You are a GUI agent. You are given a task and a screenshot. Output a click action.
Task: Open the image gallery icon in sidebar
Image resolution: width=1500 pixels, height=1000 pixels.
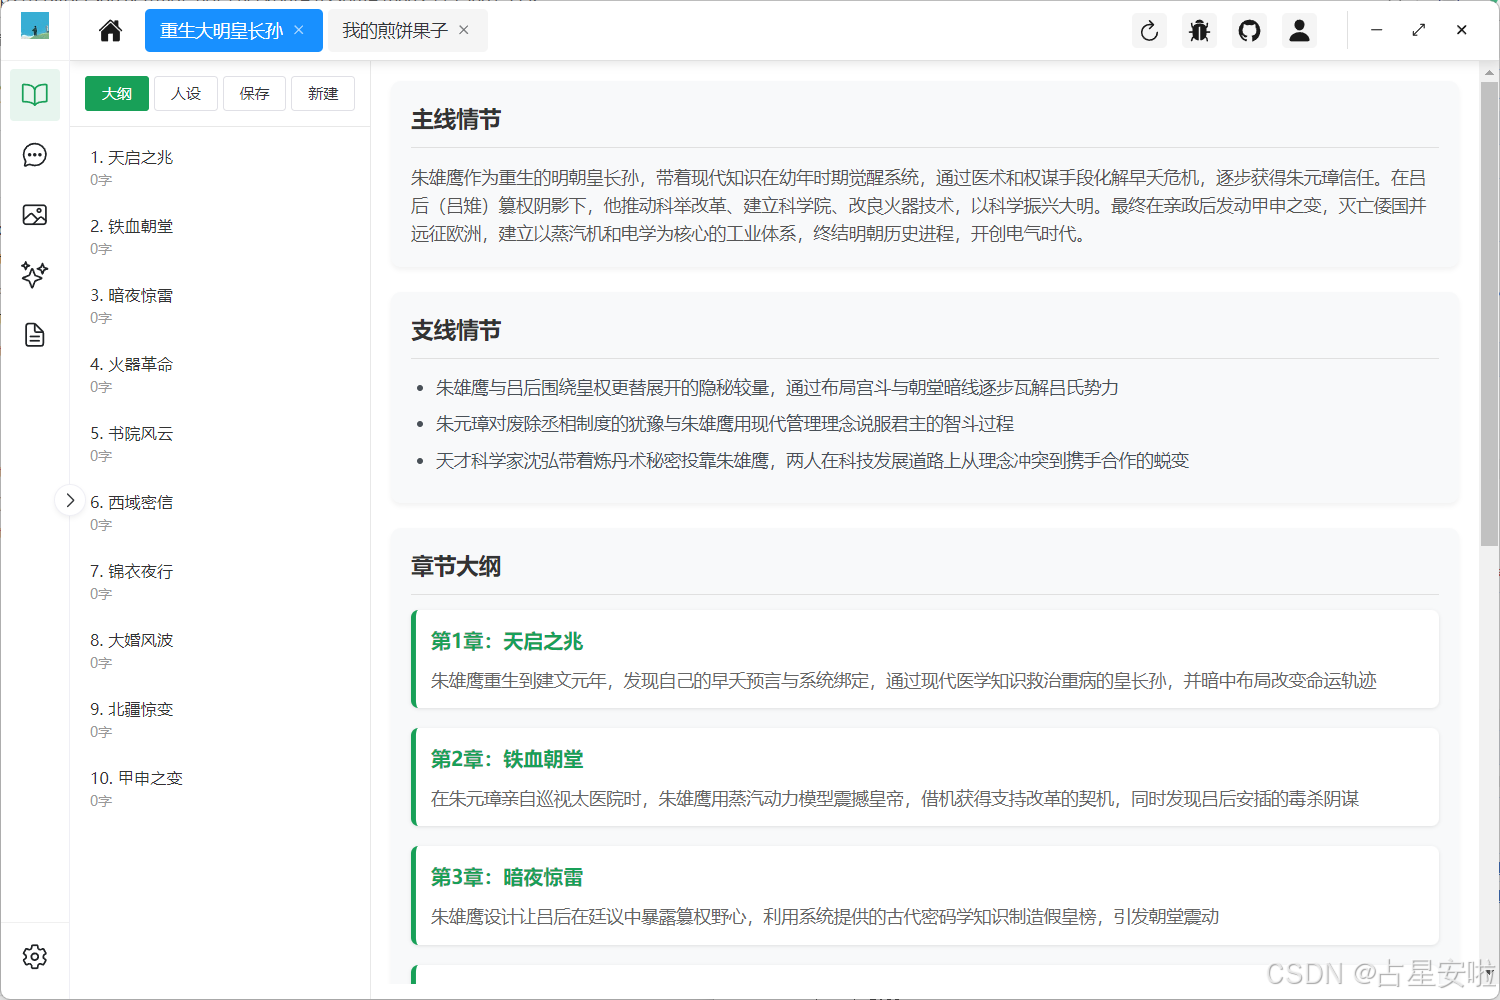(35, 215)
